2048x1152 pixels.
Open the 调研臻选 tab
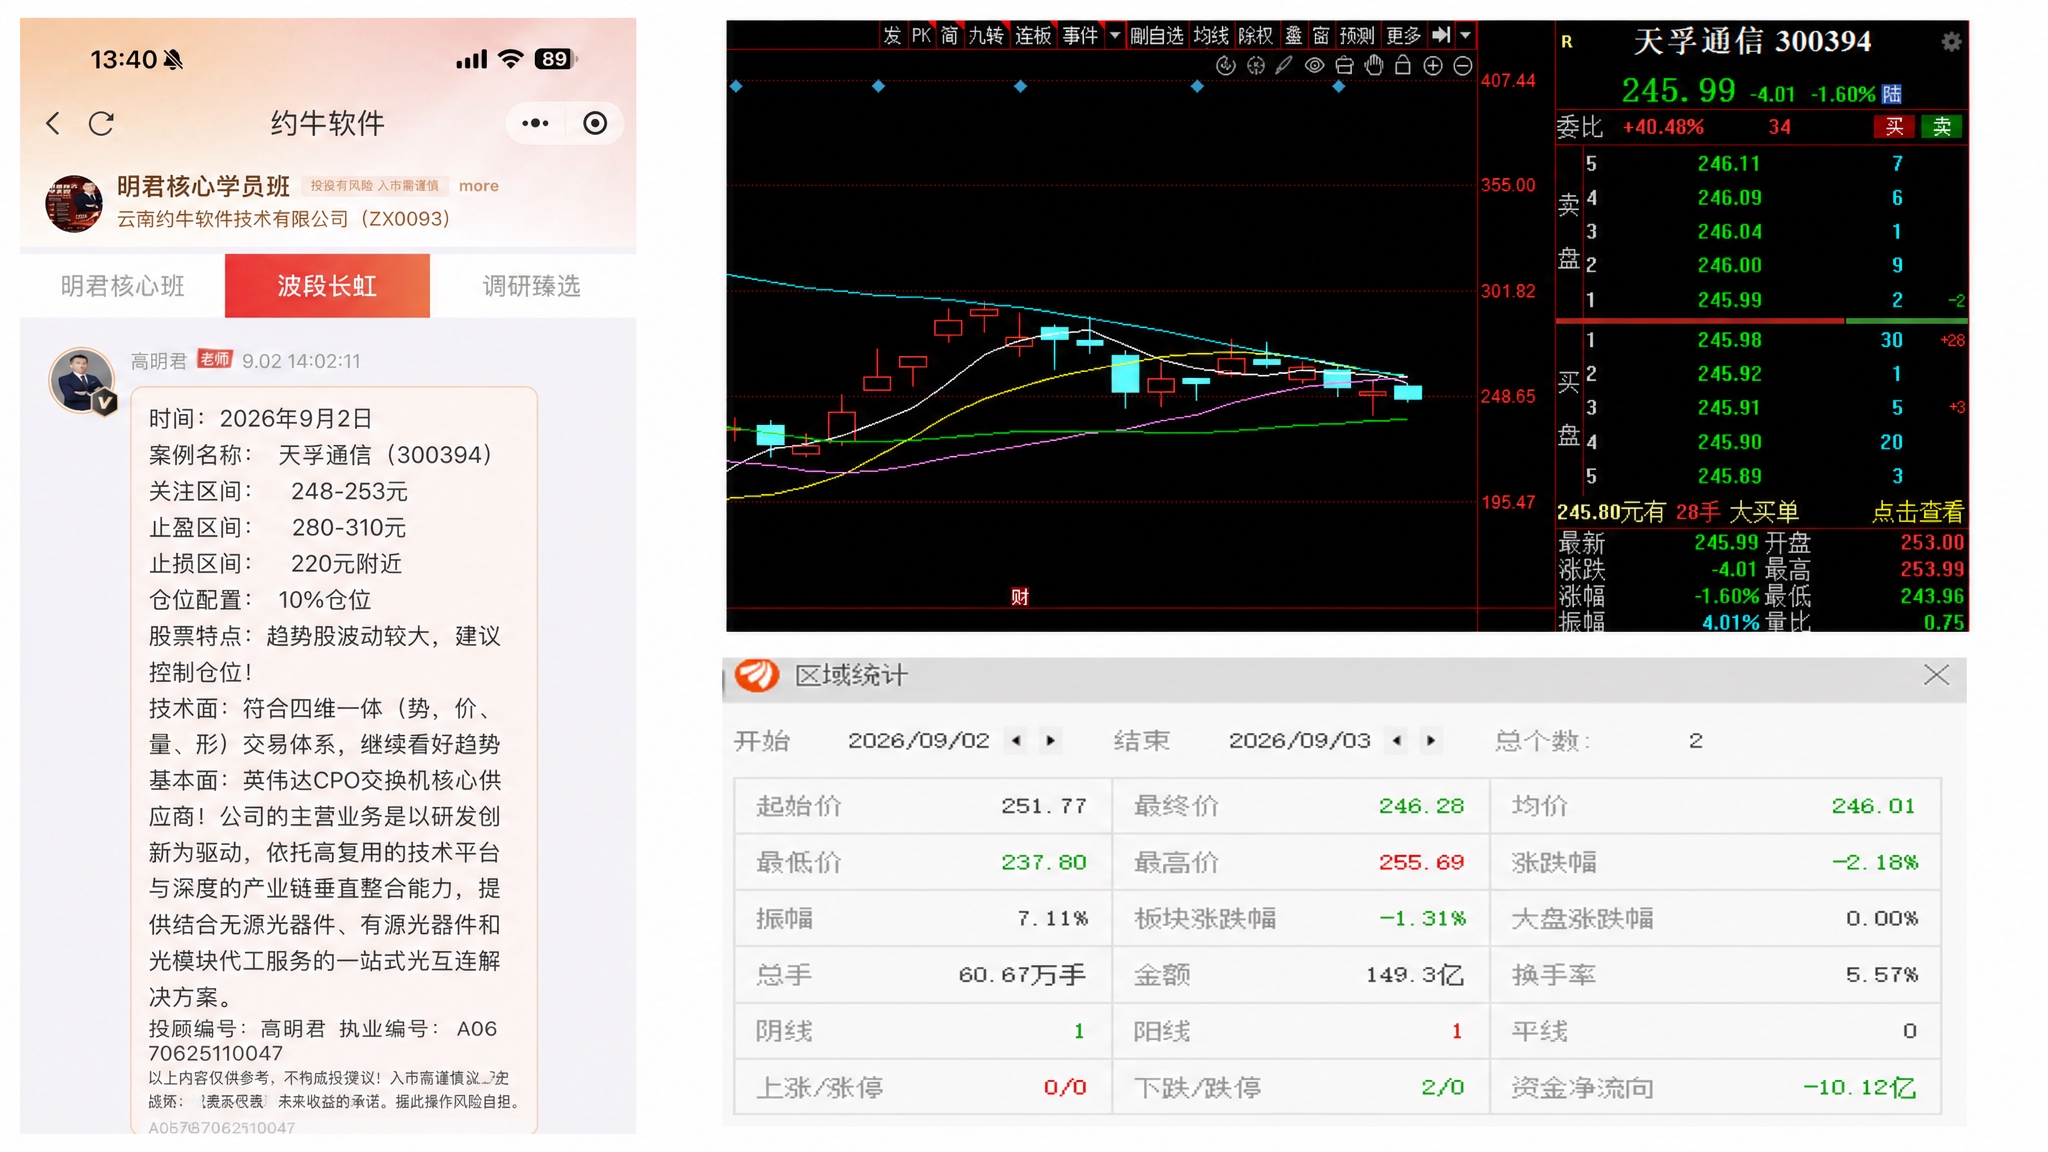(x=531, y=286)
